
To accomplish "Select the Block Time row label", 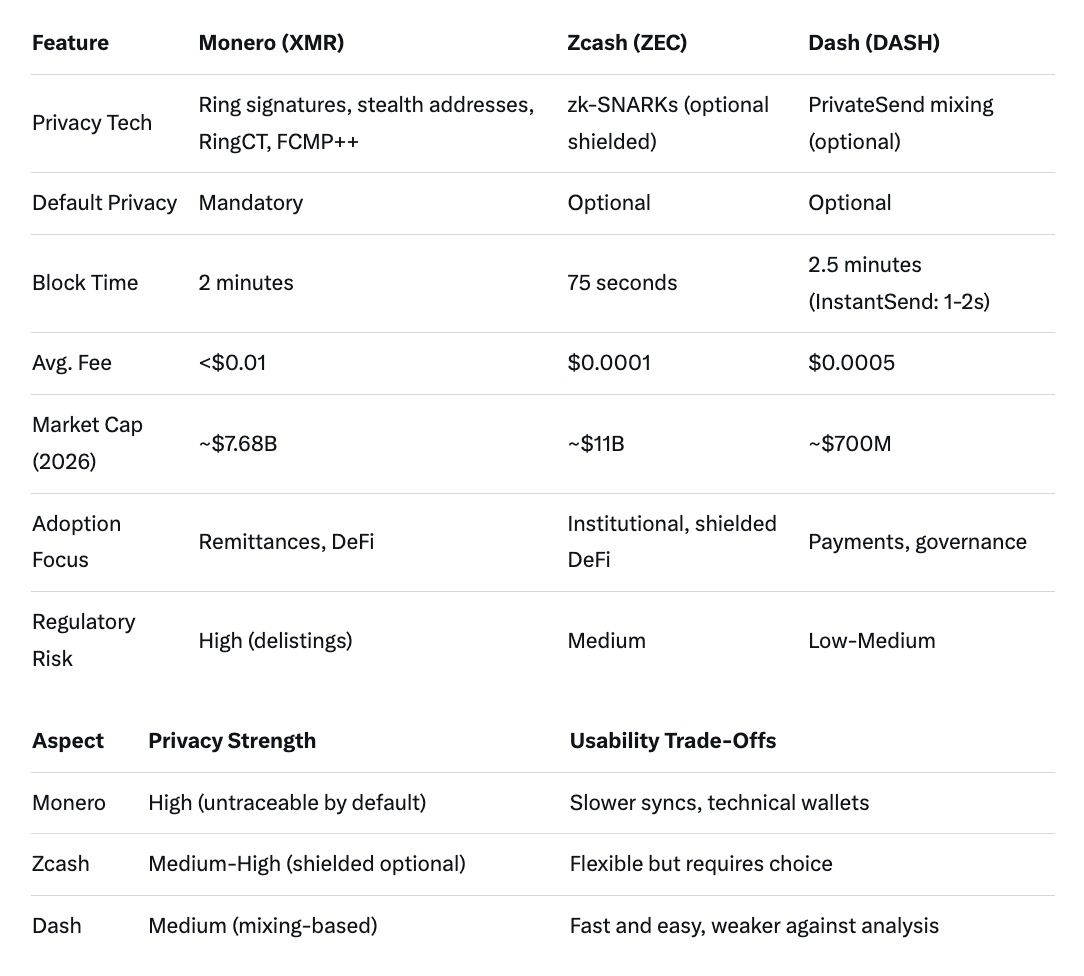I will pos(85,283).
